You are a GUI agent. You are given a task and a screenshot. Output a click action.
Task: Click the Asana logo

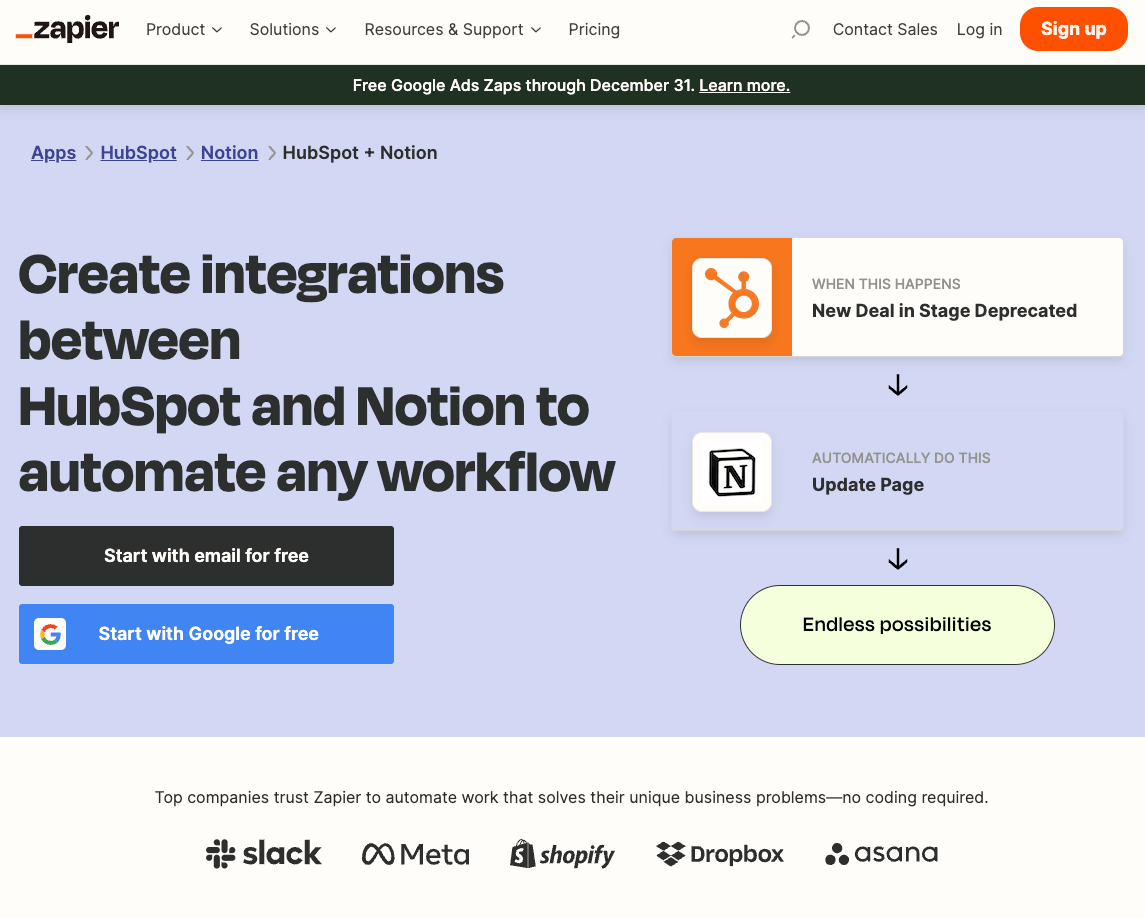[881, 853]
